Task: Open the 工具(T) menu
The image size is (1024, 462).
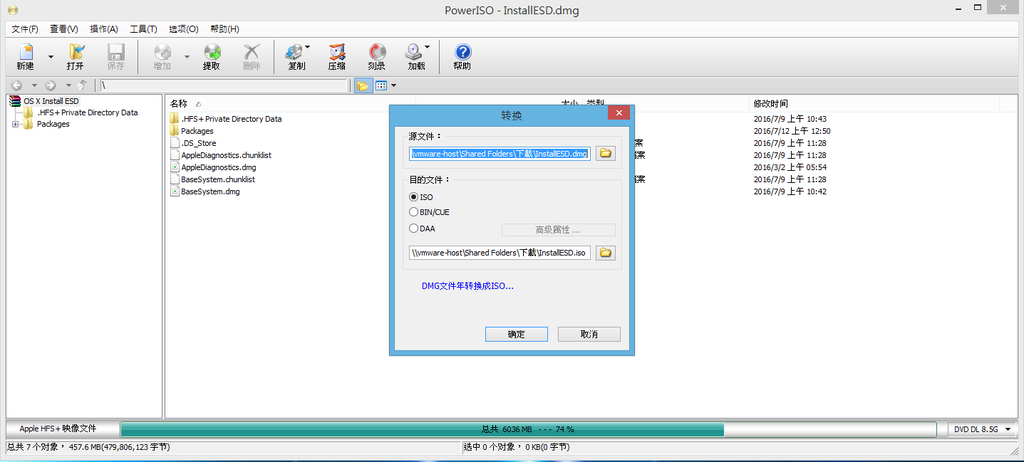Action: point(144,29)
